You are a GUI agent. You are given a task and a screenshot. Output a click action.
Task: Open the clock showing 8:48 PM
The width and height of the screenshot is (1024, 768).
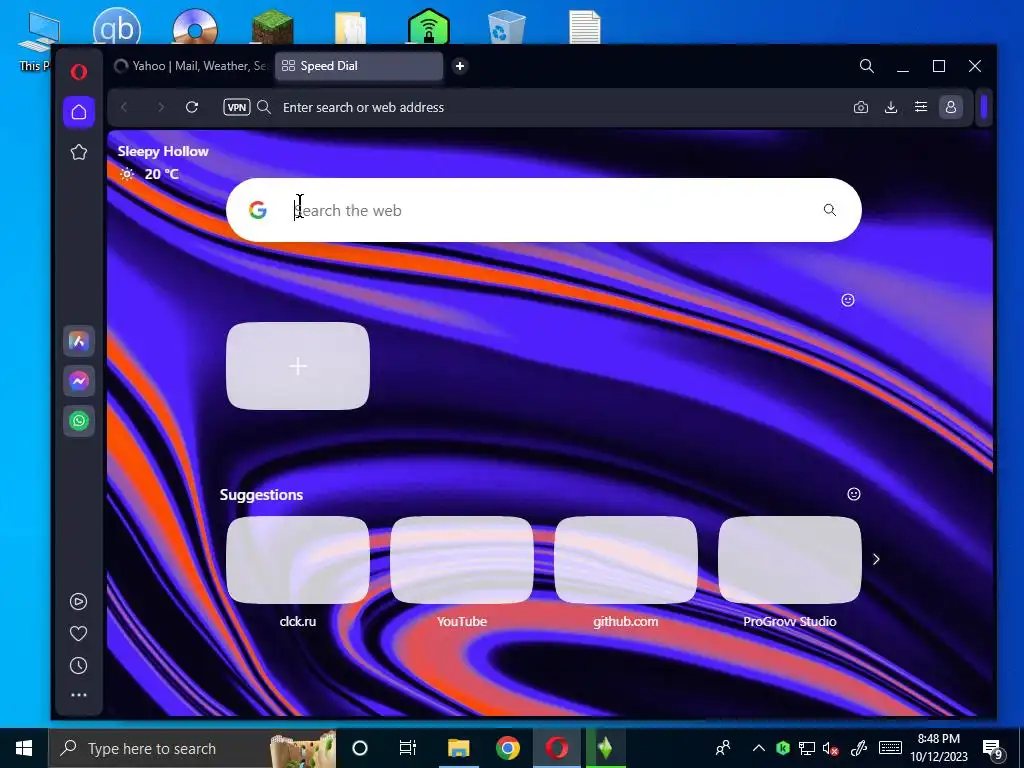pos(938,748)
